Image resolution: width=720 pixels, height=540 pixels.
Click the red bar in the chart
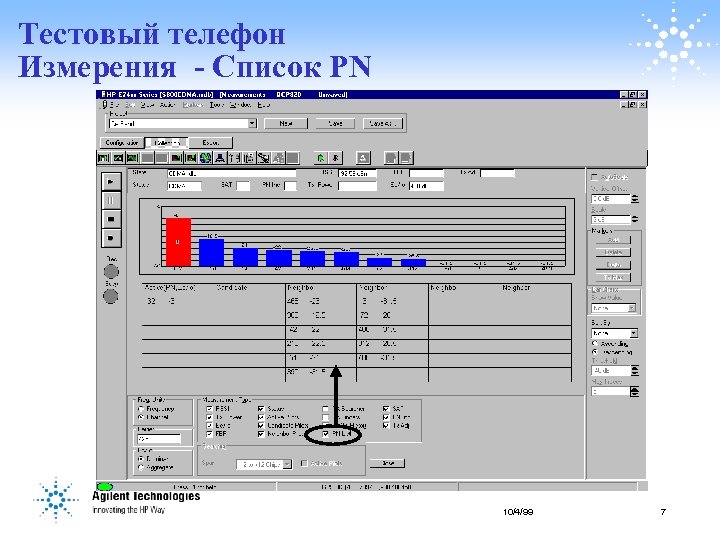[178, 242]
